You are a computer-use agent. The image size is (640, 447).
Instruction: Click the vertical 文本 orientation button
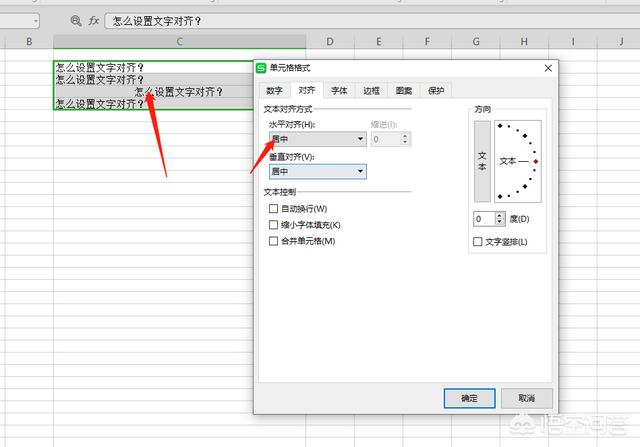coord(482,161)
